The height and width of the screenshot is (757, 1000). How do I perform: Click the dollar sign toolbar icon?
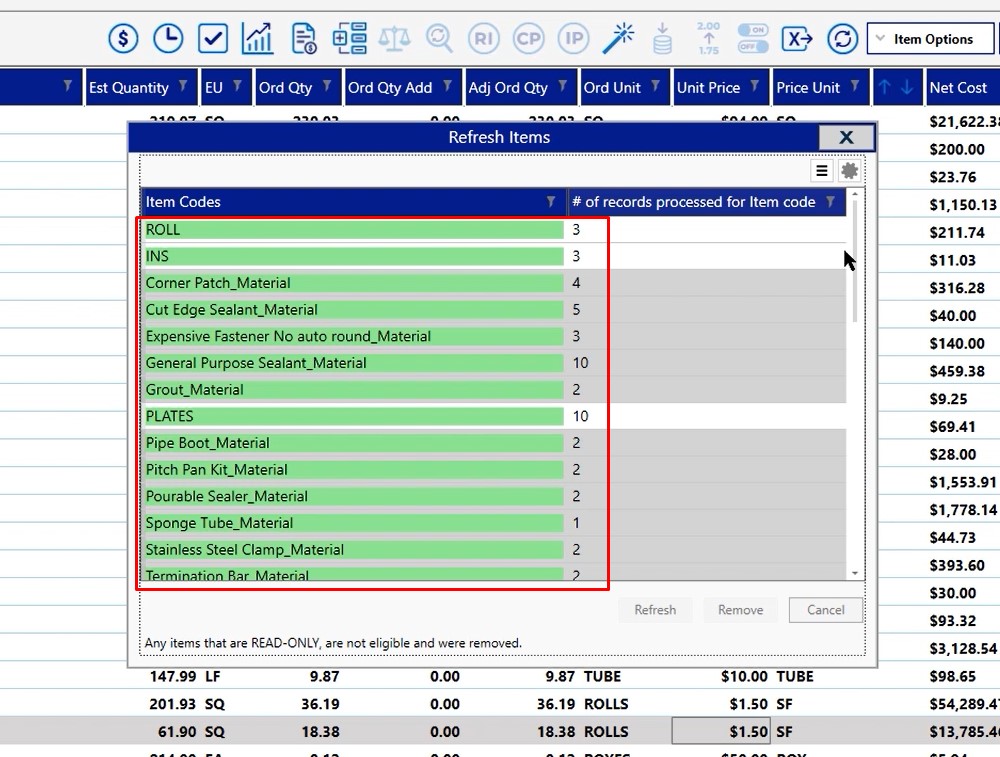click(x=123, y=38)
